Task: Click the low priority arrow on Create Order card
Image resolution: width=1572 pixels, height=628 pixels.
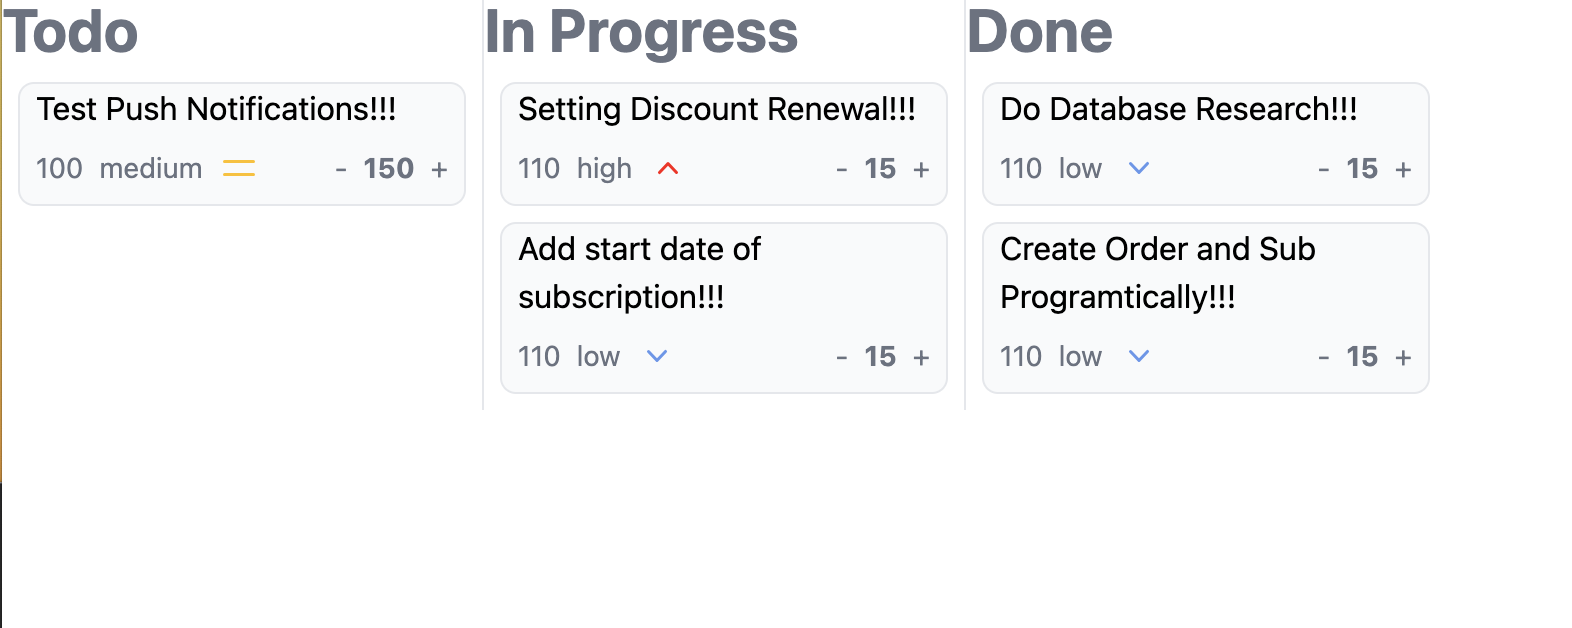Action: pos(1139,356)
